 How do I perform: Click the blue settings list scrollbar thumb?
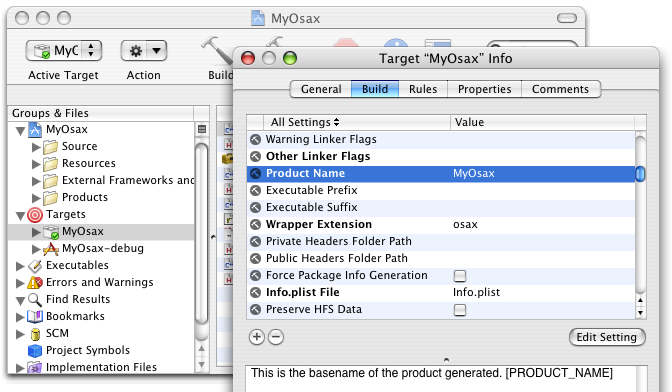click(x=640, y=174)
